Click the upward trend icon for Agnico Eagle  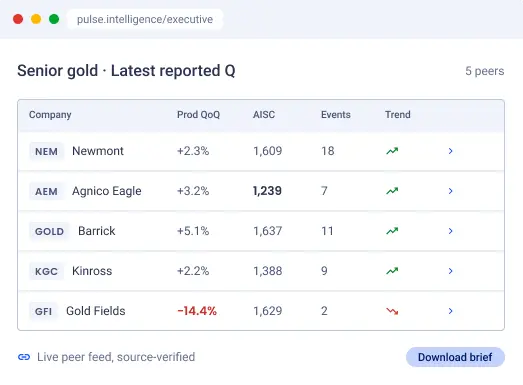392,191
